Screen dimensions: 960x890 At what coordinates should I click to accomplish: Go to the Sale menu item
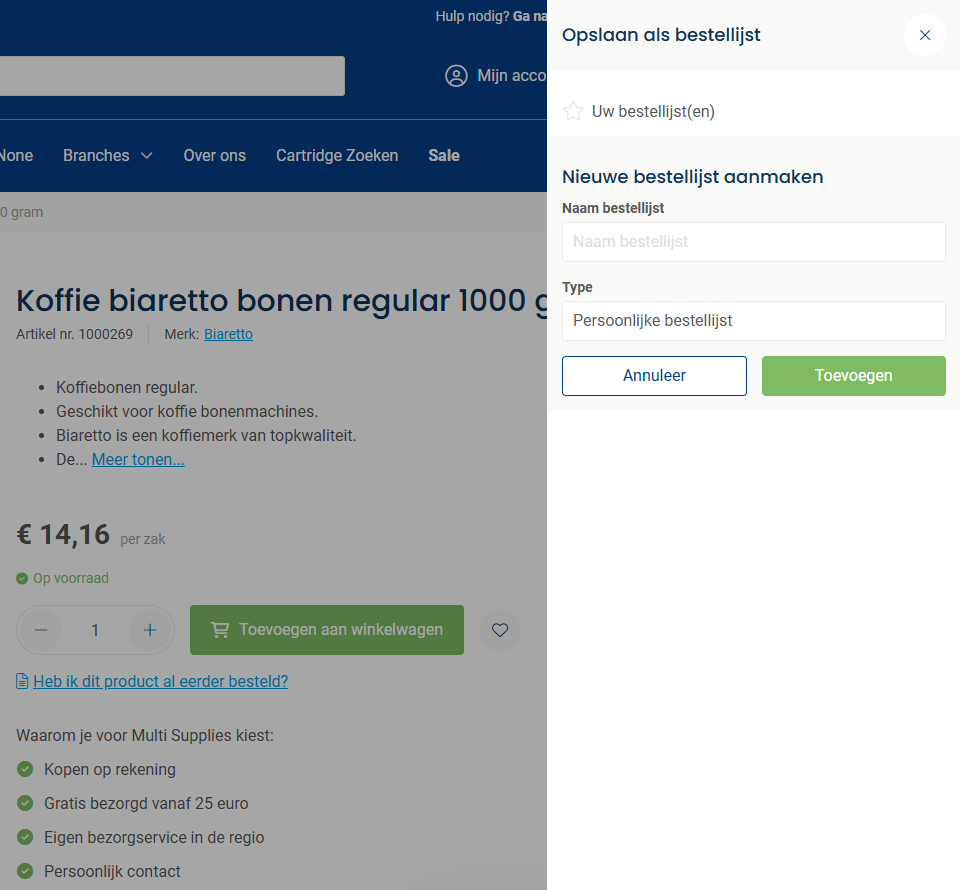(x=444, y=155)
